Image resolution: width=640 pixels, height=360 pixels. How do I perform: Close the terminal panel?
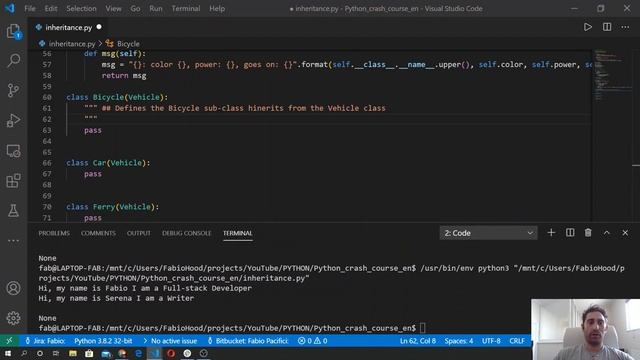click(x=625, y=233)
